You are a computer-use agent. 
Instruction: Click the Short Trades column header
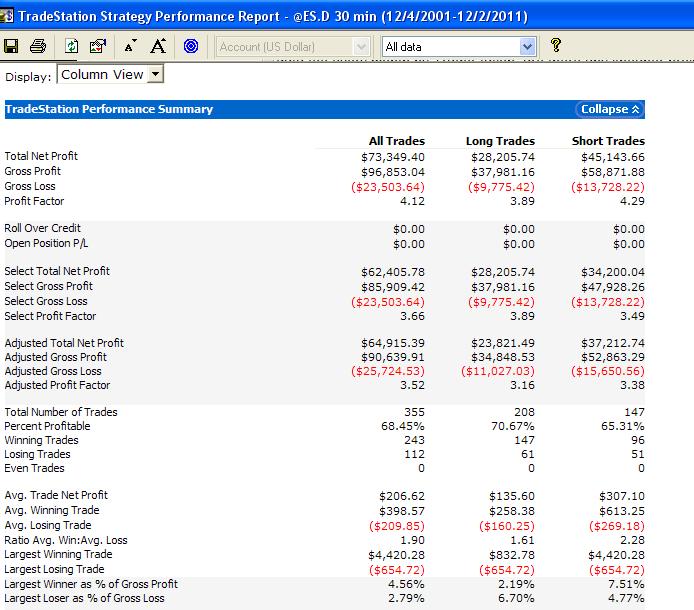point(608,141)
